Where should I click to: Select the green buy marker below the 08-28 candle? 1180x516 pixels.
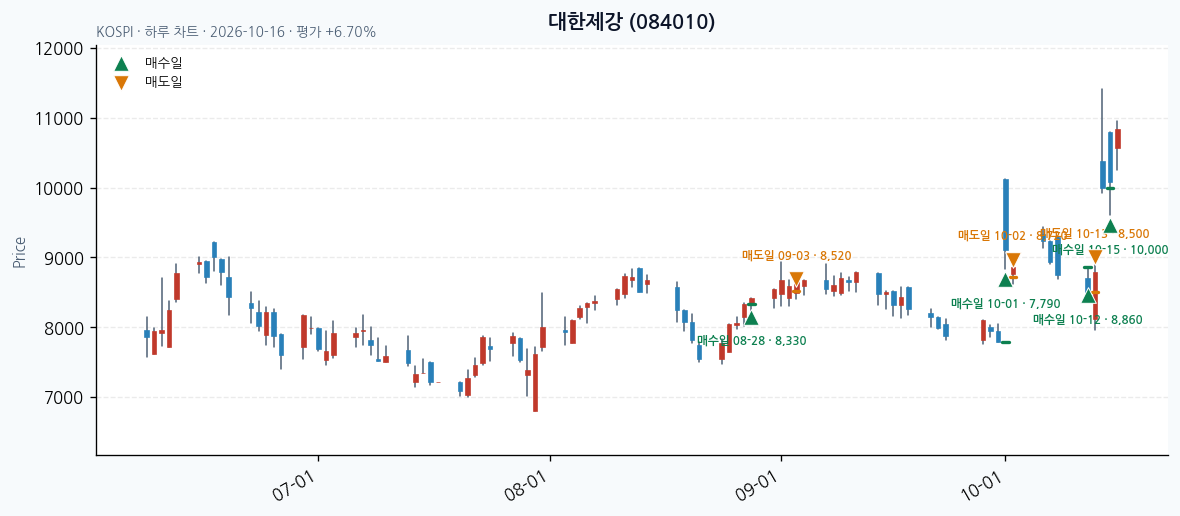coord(751,318)
